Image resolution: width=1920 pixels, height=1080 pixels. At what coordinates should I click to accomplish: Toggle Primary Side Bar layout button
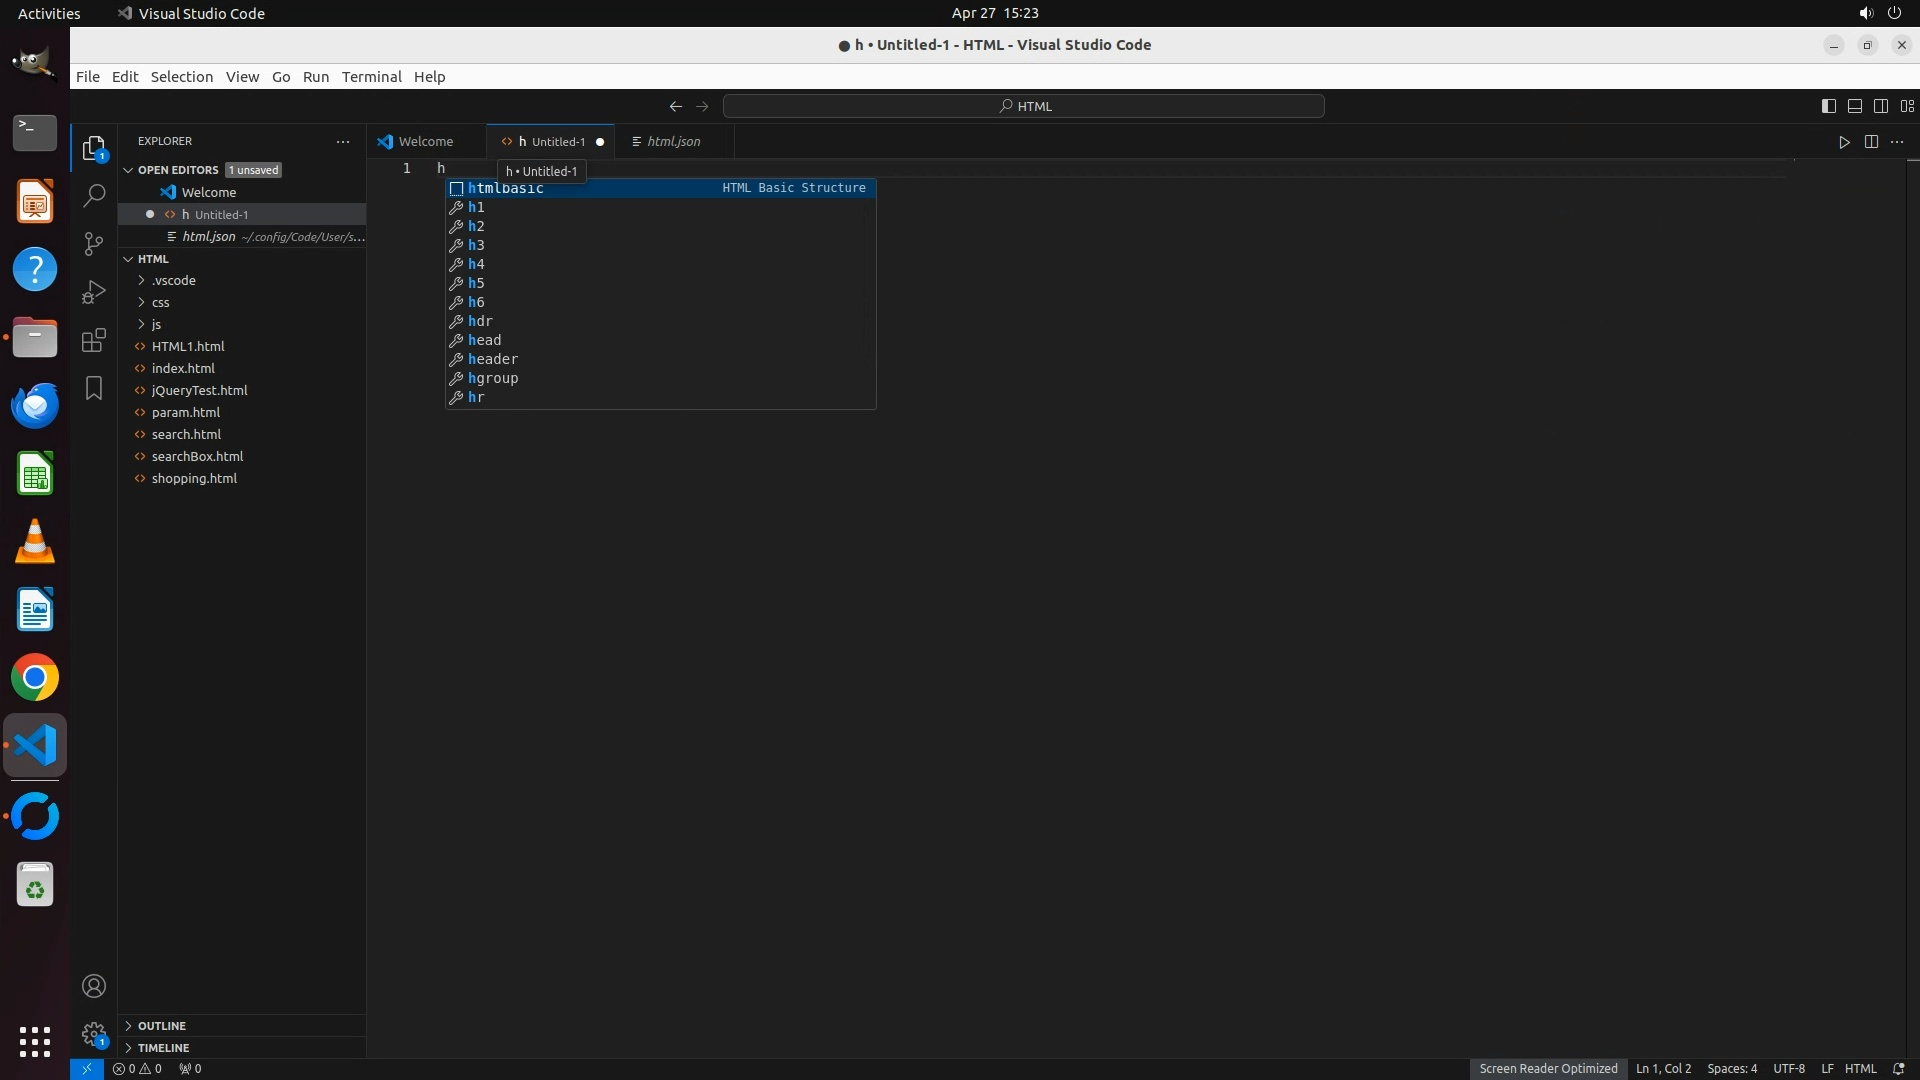click(x=1828, y=106)
